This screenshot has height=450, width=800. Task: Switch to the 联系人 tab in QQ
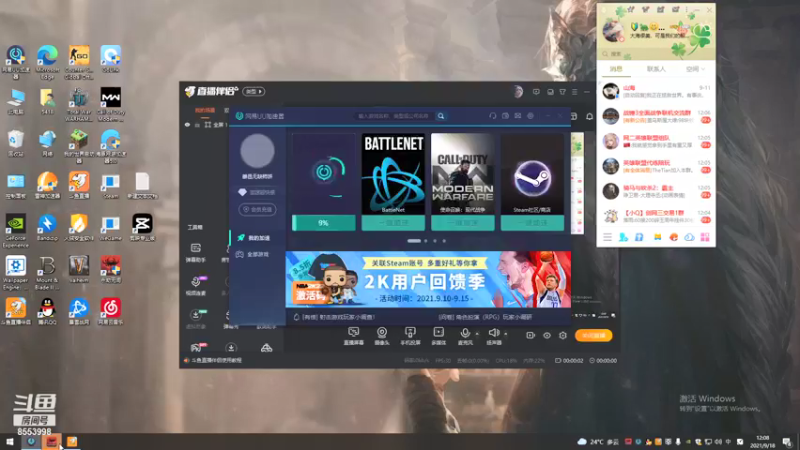point(656,69)
